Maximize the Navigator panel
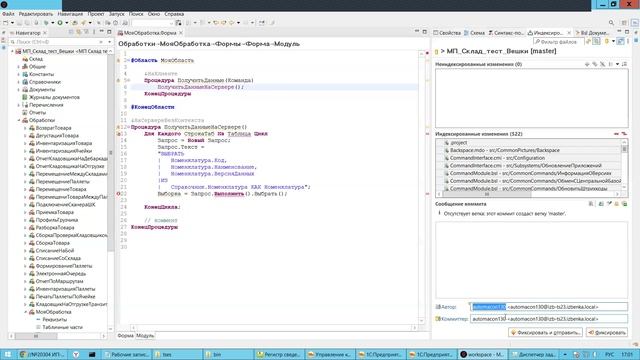The height and width of the screenshot is (360, 640). [x=109, y=31]
